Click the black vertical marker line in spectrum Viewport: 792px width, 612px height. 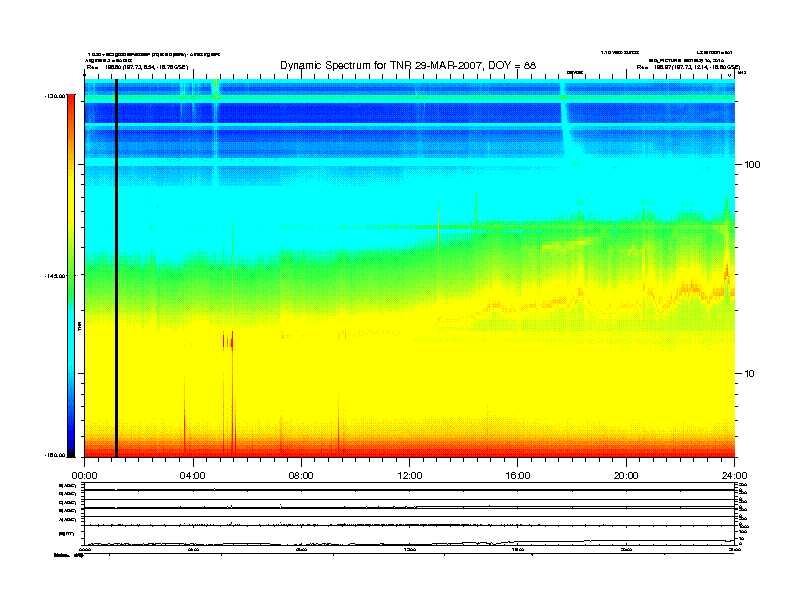(116, 268)
